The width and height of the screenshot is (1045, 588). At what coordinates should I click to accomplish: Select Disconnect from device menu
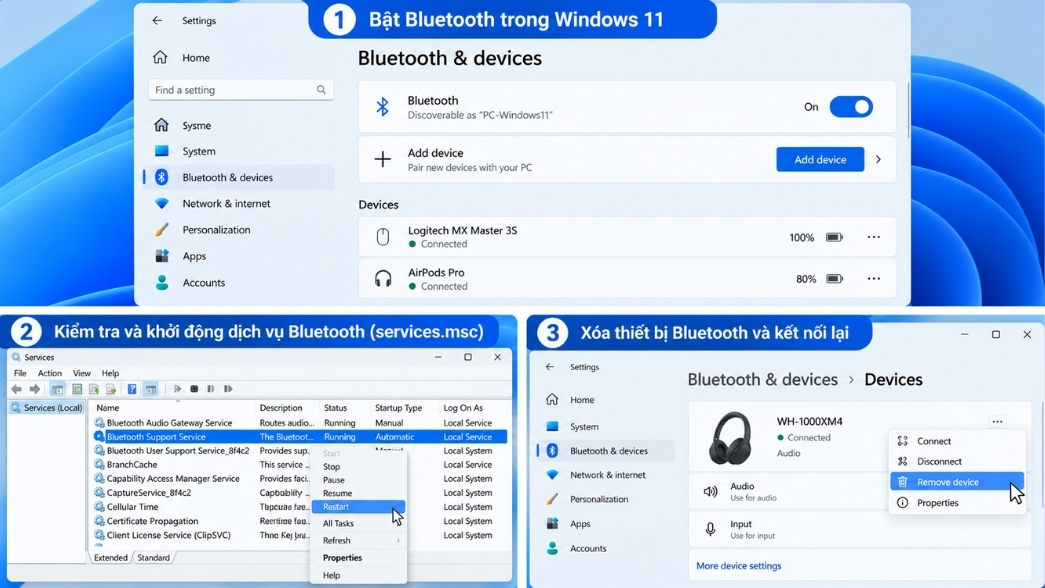tap(956, 461)
